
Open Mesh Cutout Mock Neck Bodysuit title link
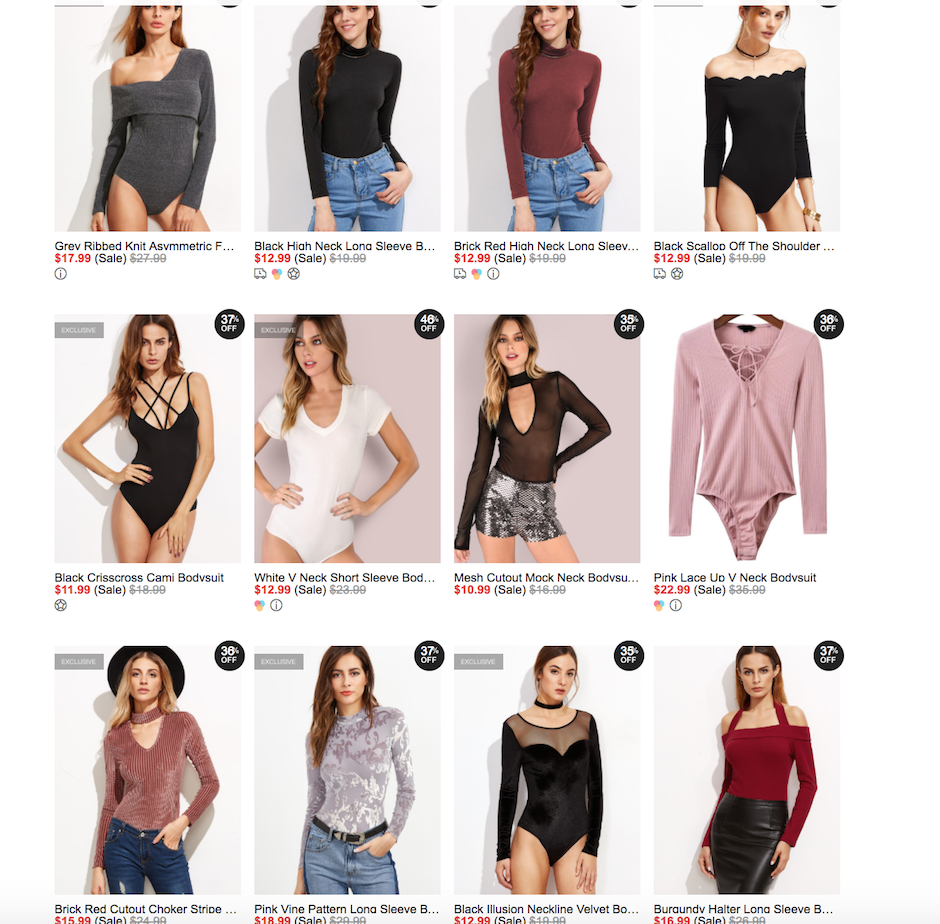[x=546, y=577]
